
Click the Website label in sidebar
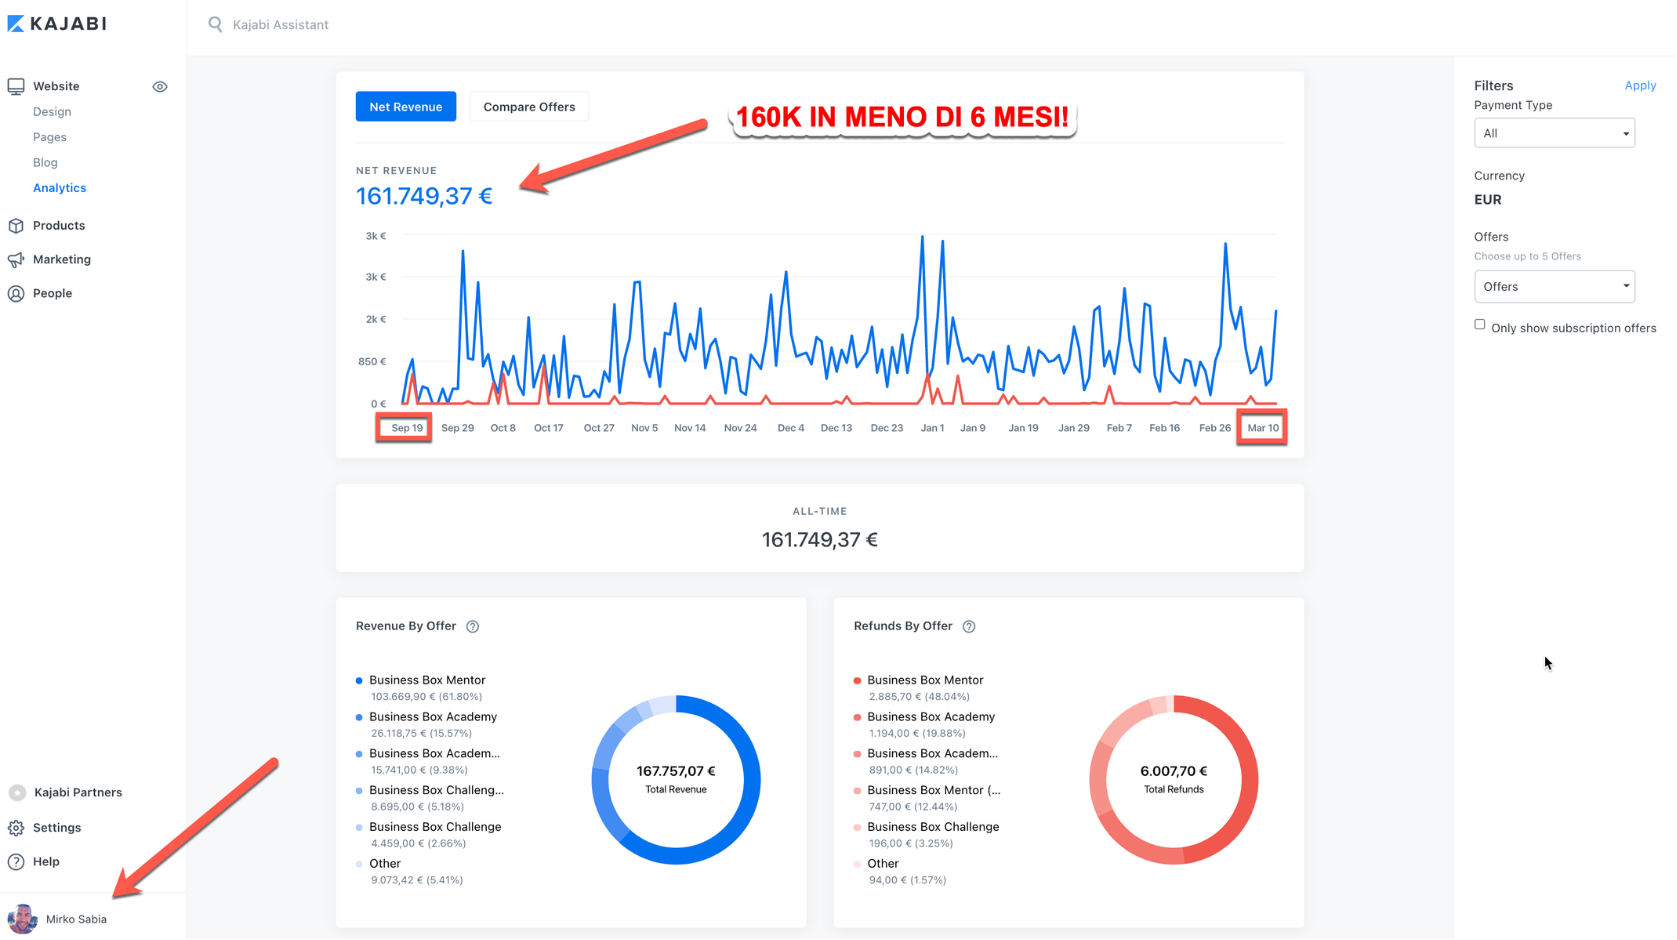point(56,87)
